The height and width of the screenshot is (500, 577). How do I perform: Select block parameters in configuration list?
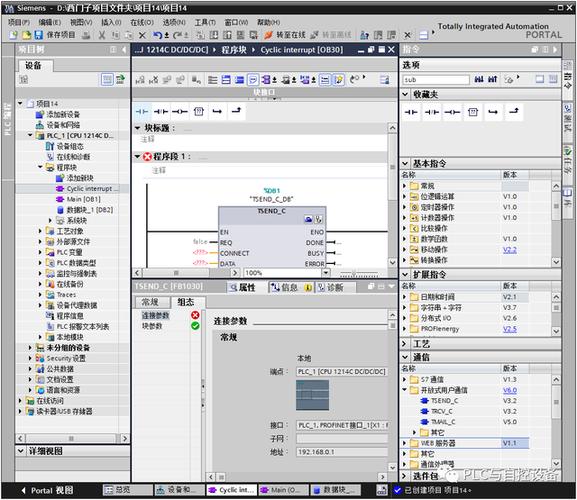(x=152, y=326)
